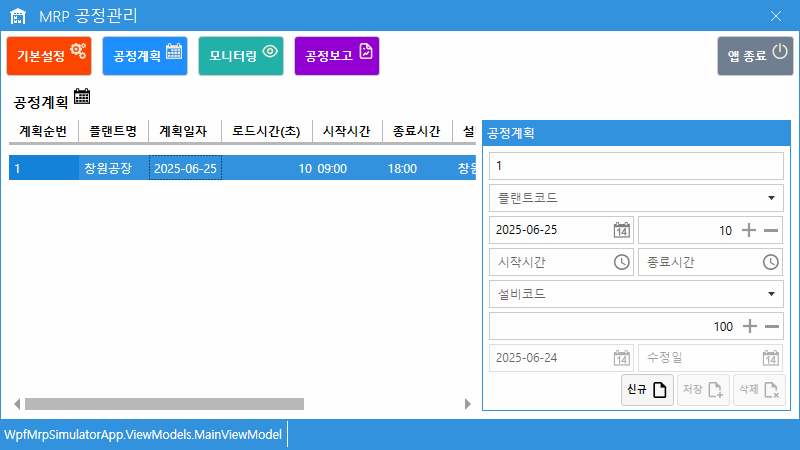Increase load time value 10 with plus

pos(748,230)
